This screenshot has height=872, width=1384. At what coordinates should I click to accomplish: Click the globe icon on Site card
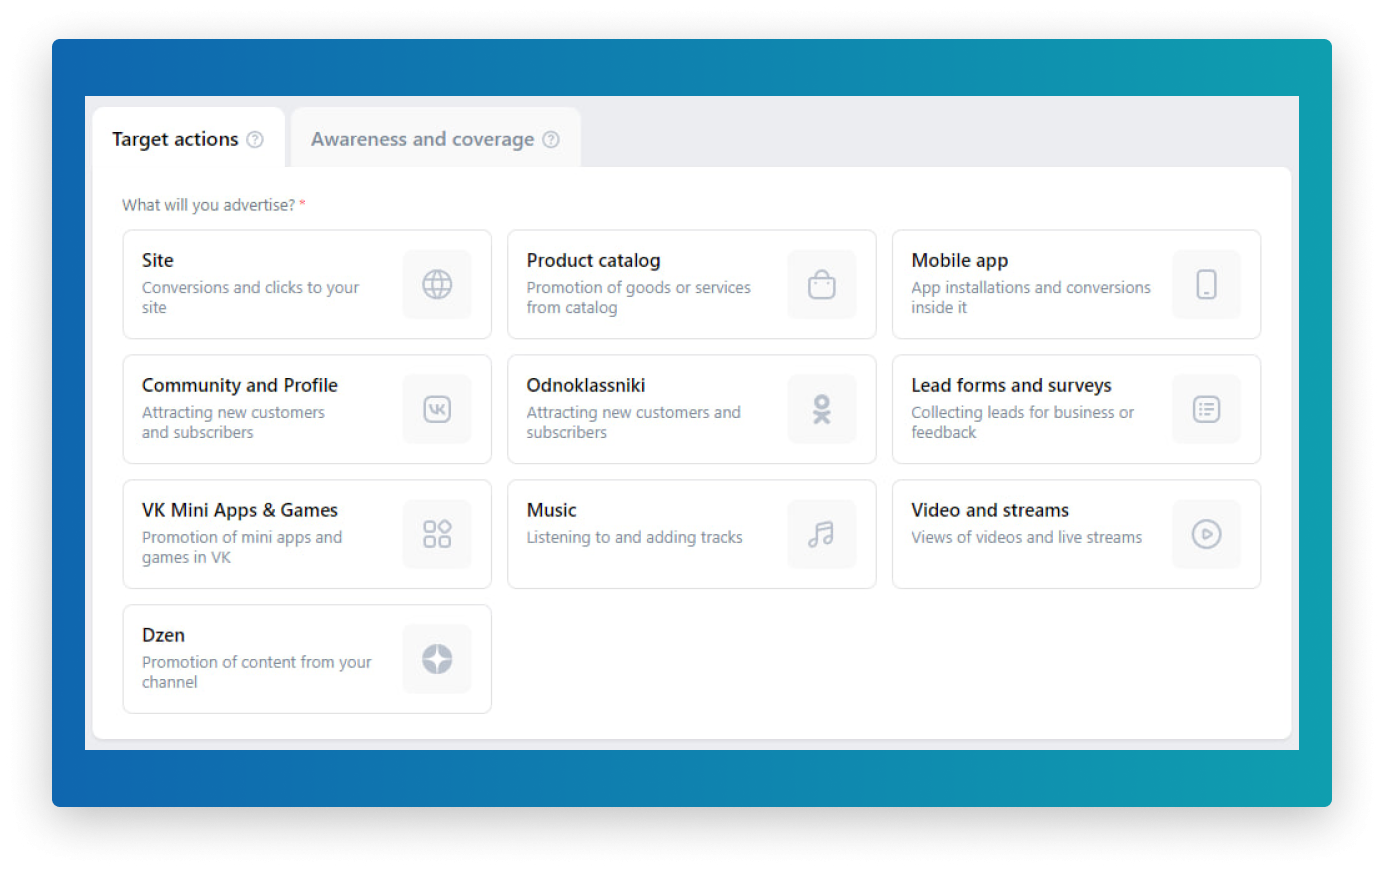[x=437, y=285]
